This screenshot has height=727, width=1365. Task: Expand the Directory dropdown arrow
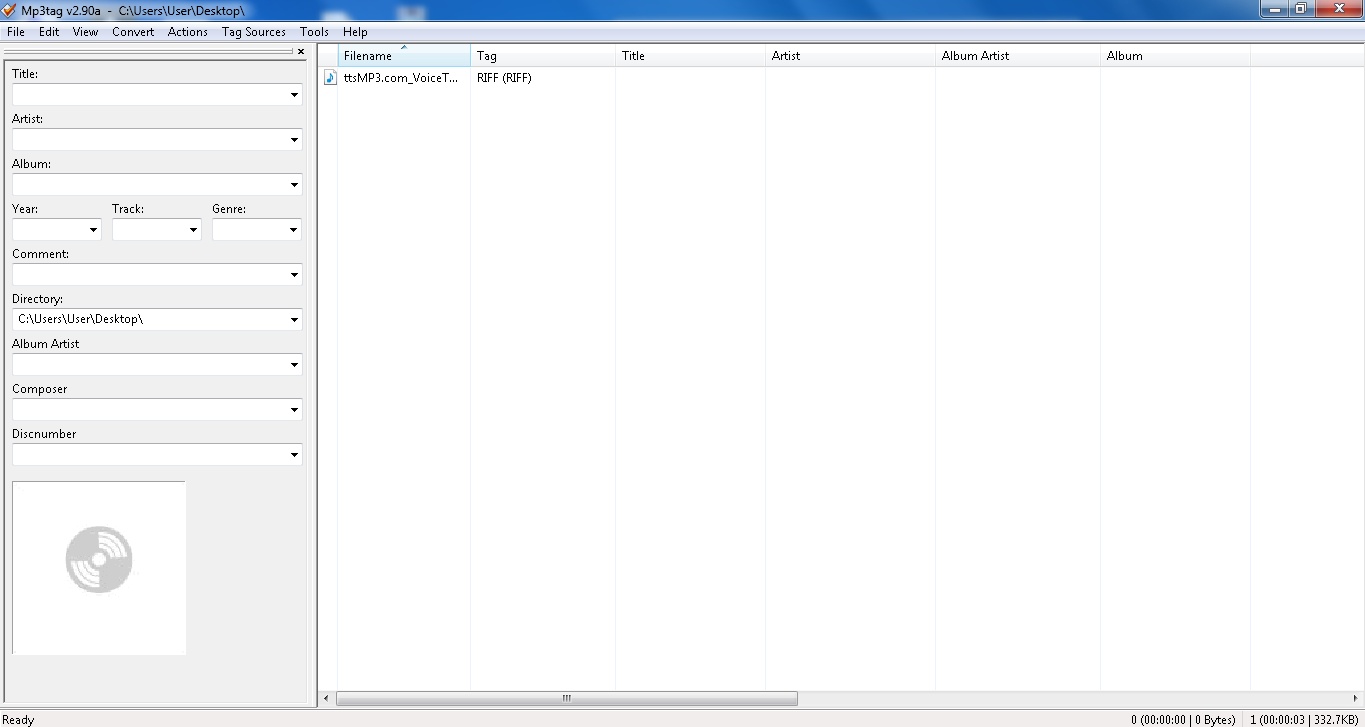coord(294,320)
